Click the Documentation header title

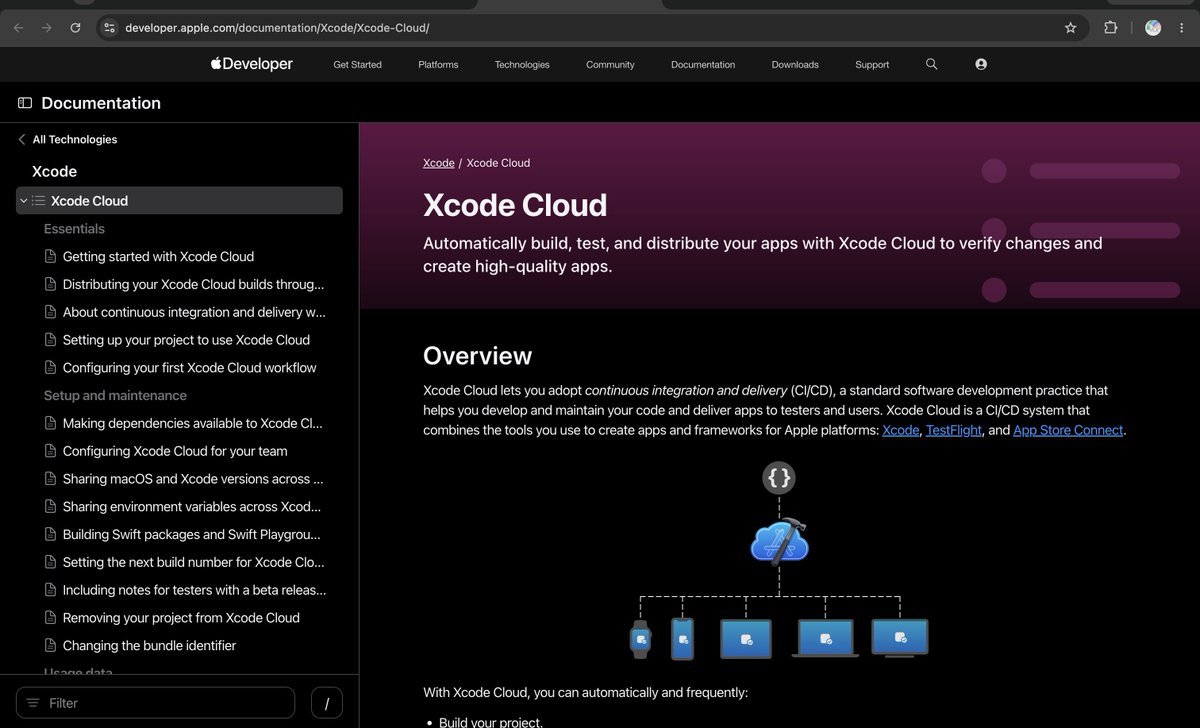point(101,103)
